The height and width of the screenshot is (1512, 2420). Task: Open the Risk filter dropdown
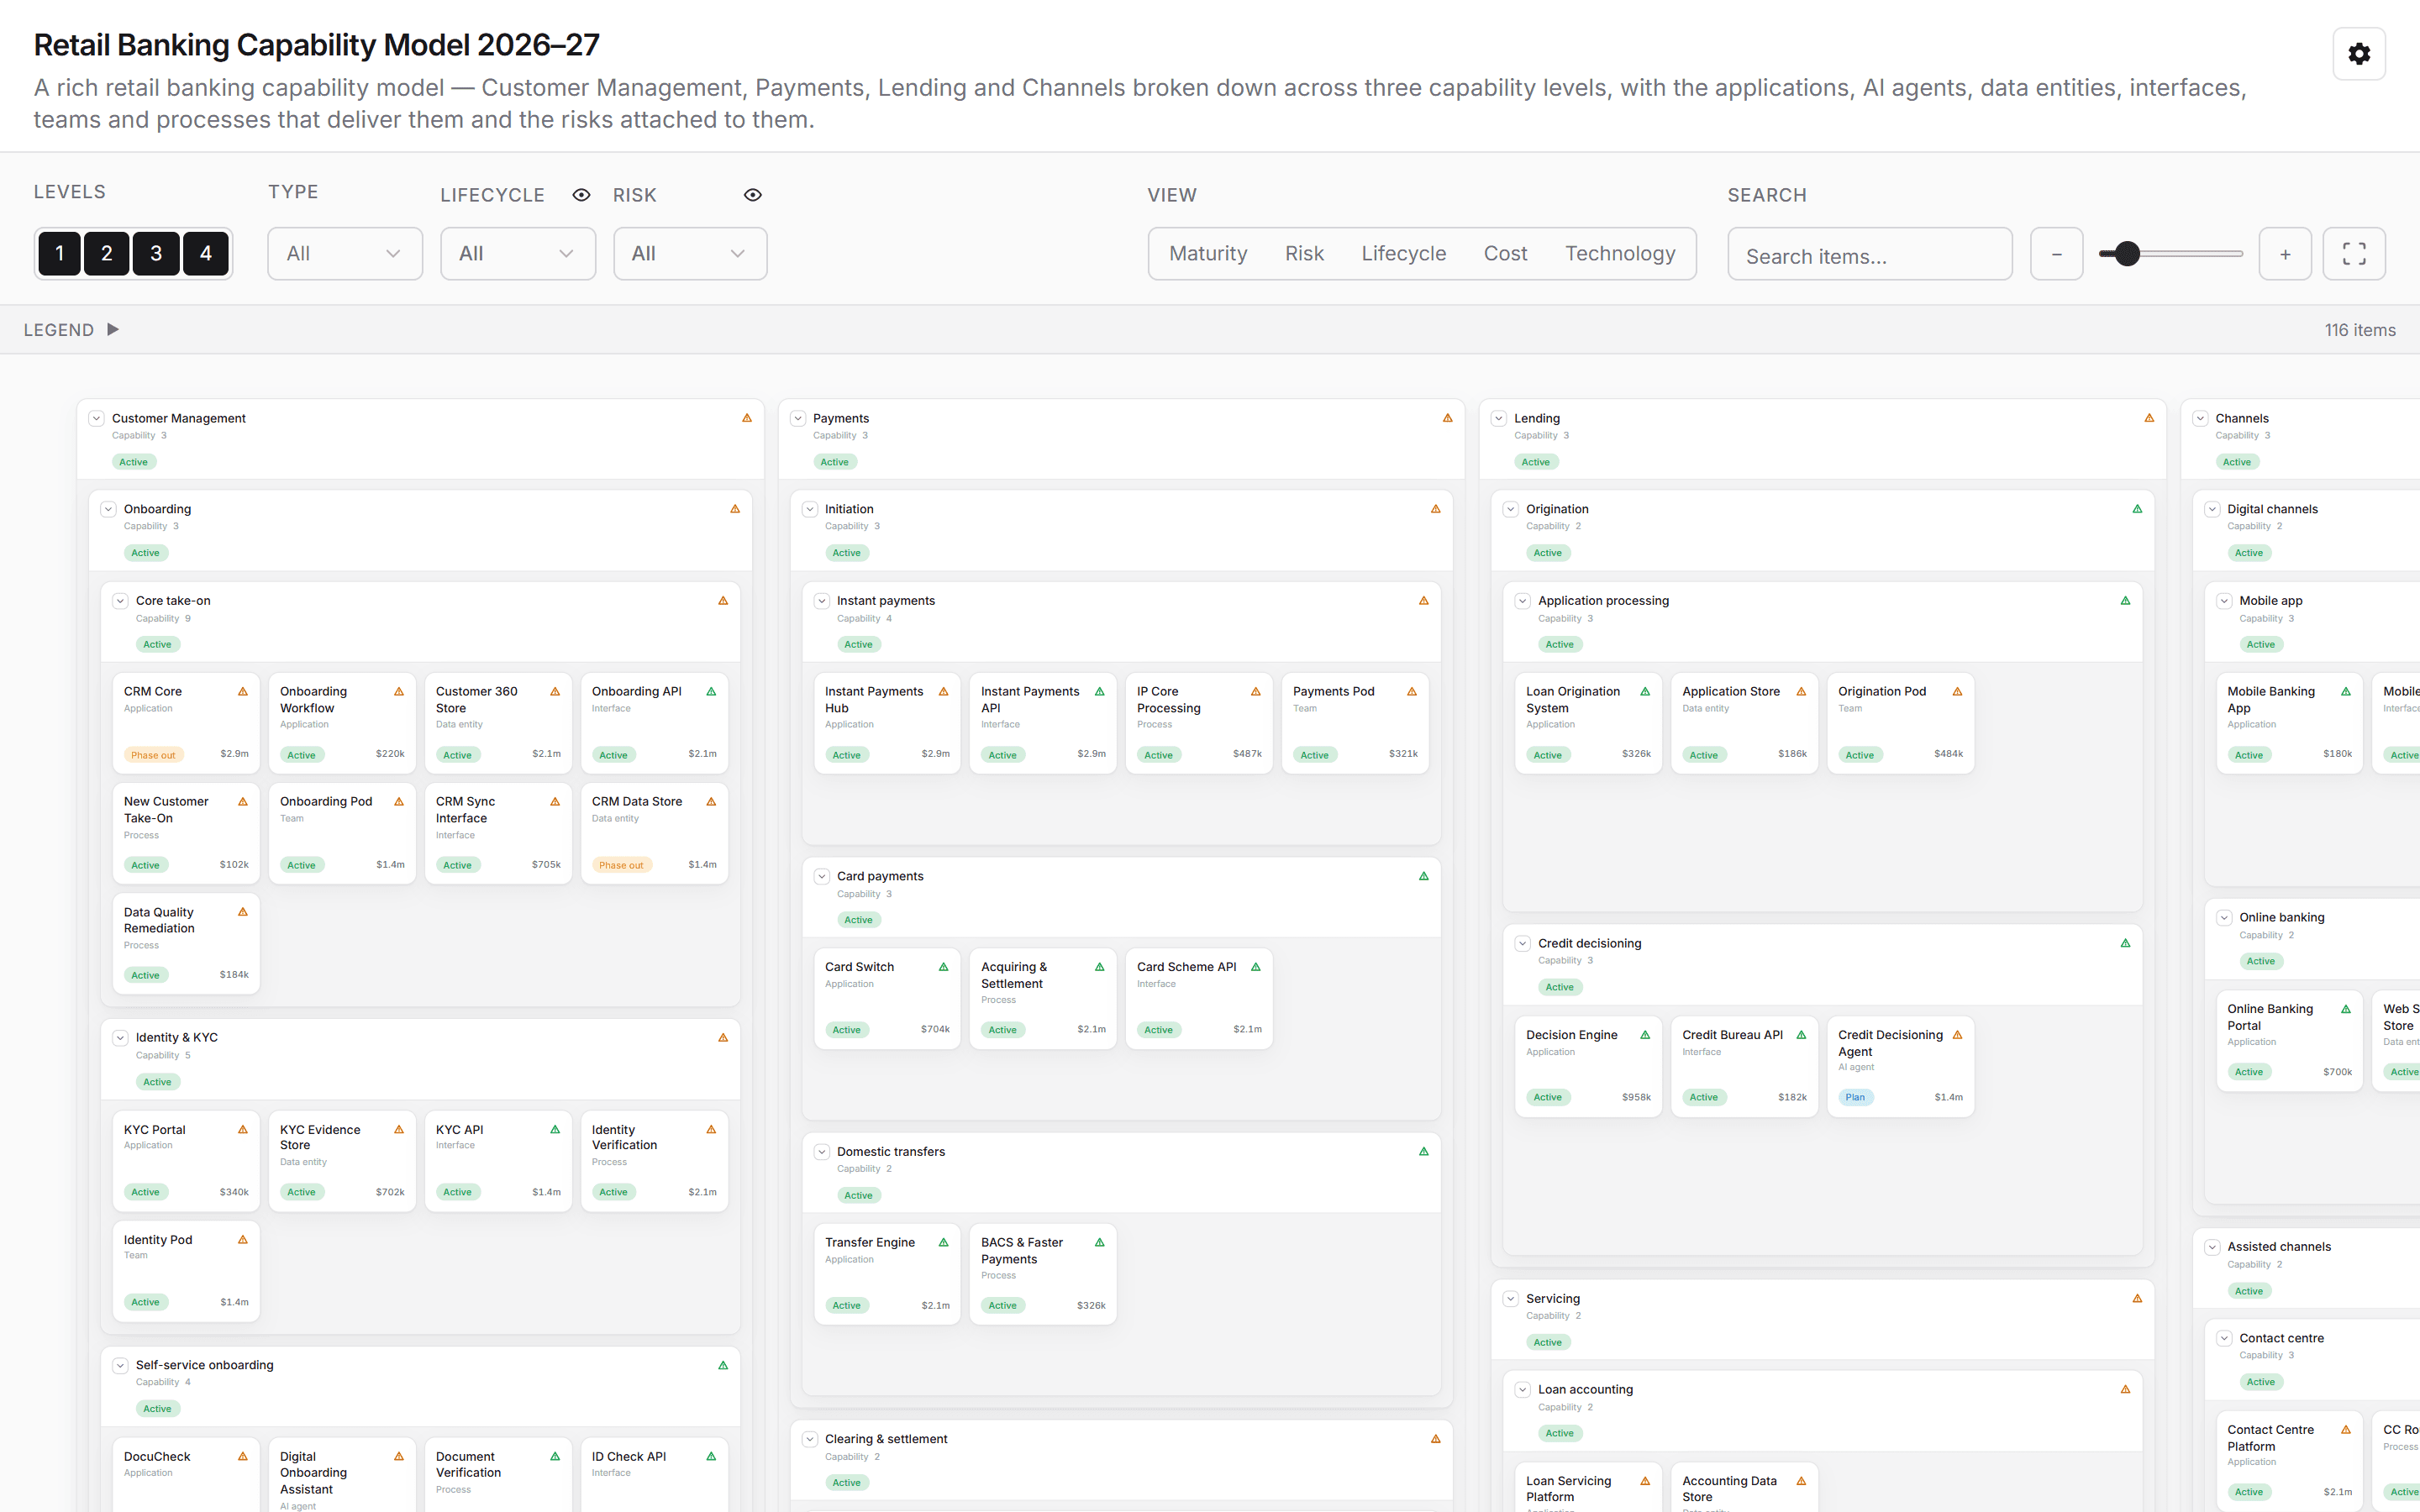690,254
